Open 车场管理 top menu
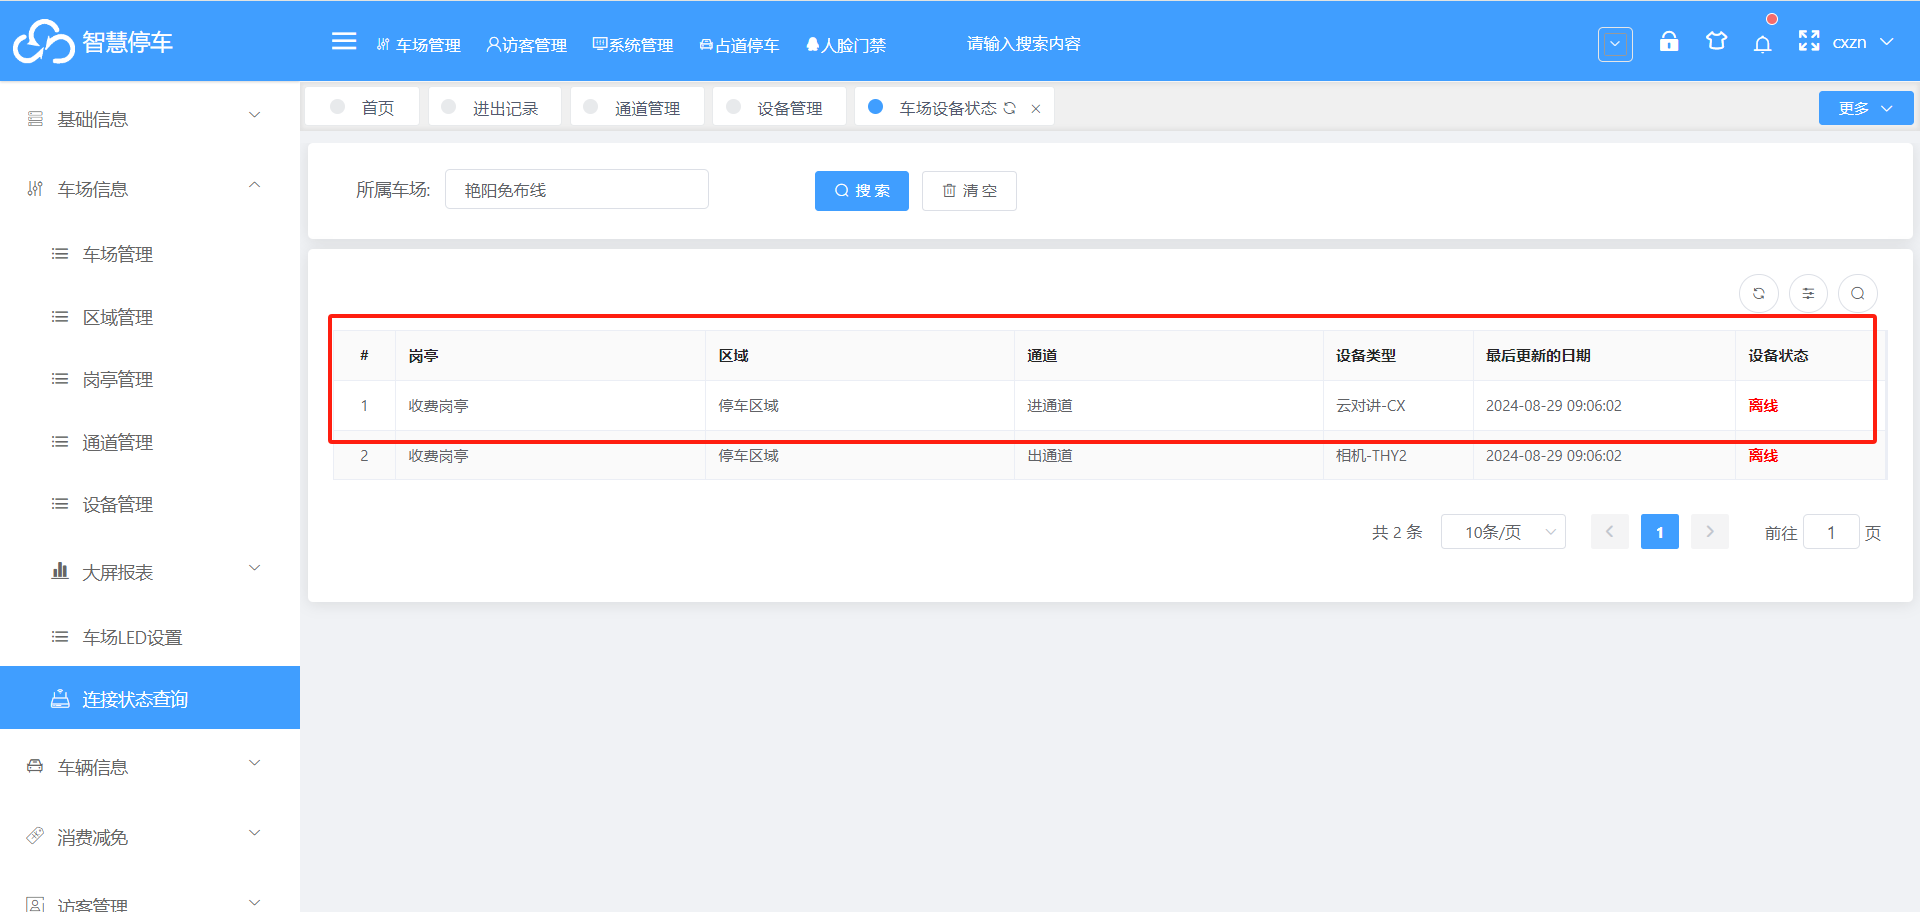 tap(418, 45)
